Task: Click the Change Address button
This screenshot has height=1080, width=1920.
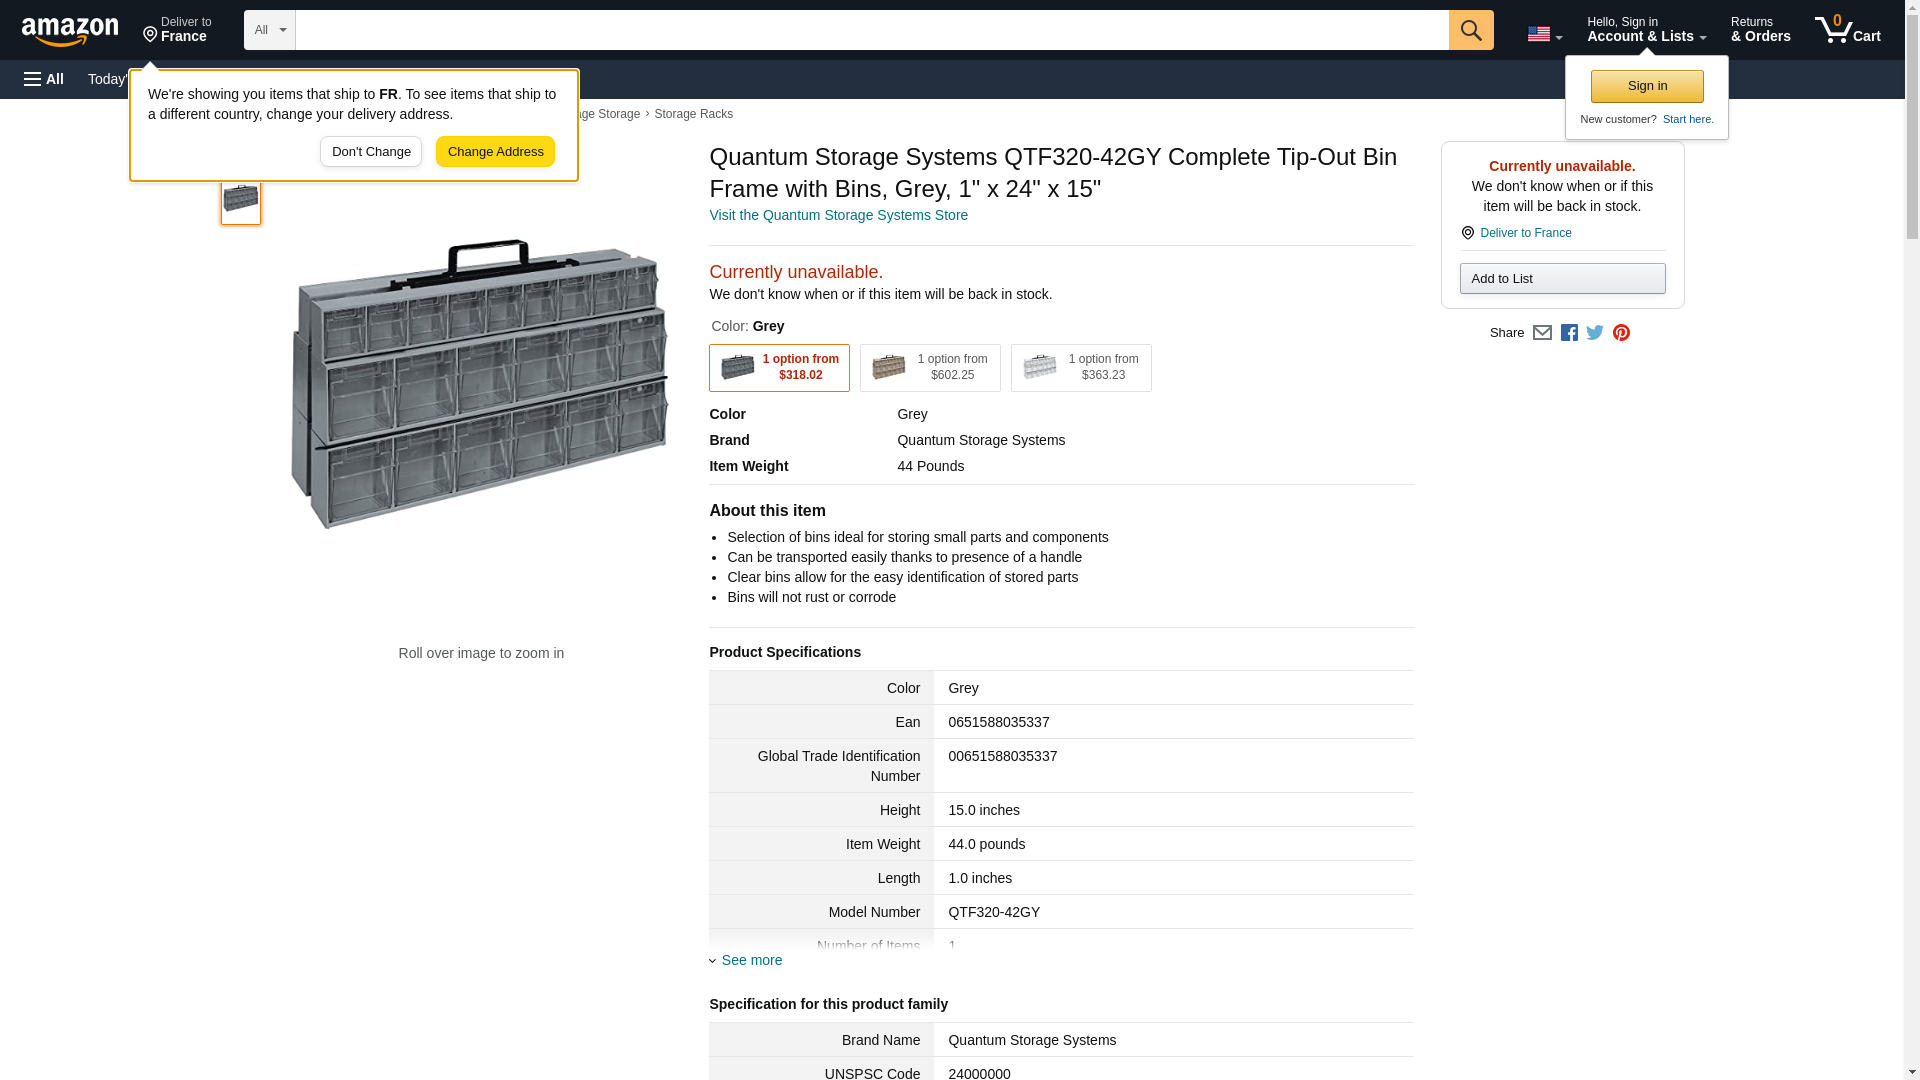Action: [495, 152]
